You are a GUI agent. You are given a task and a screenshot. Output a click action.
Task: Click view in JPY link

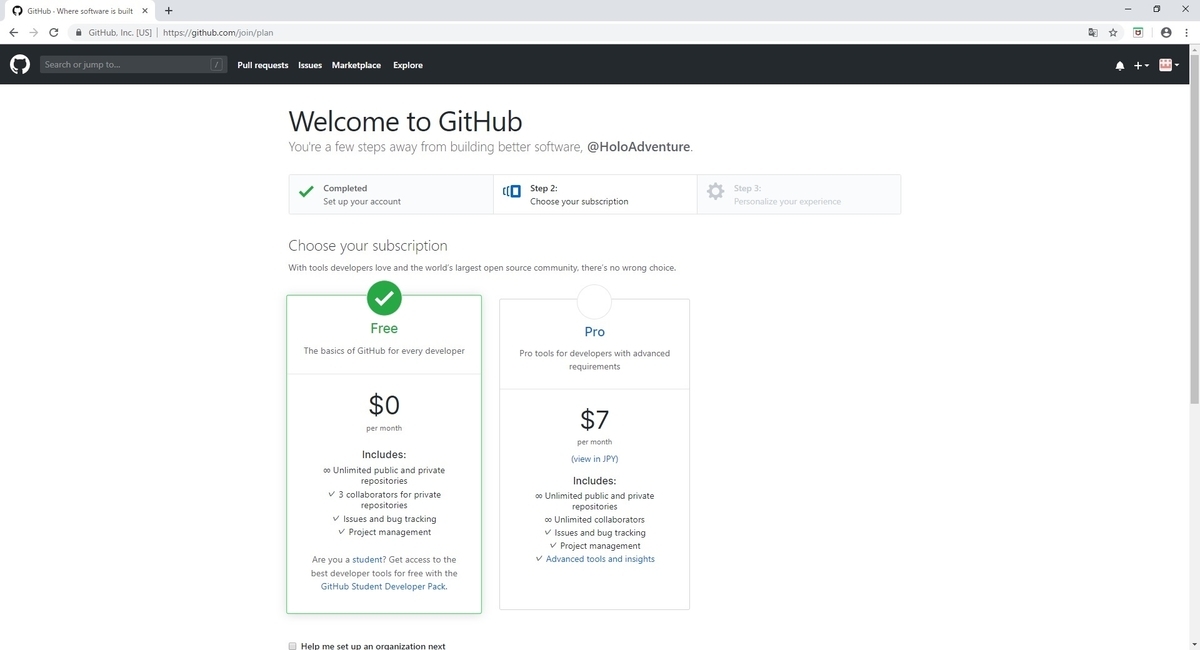coord(594,459)
